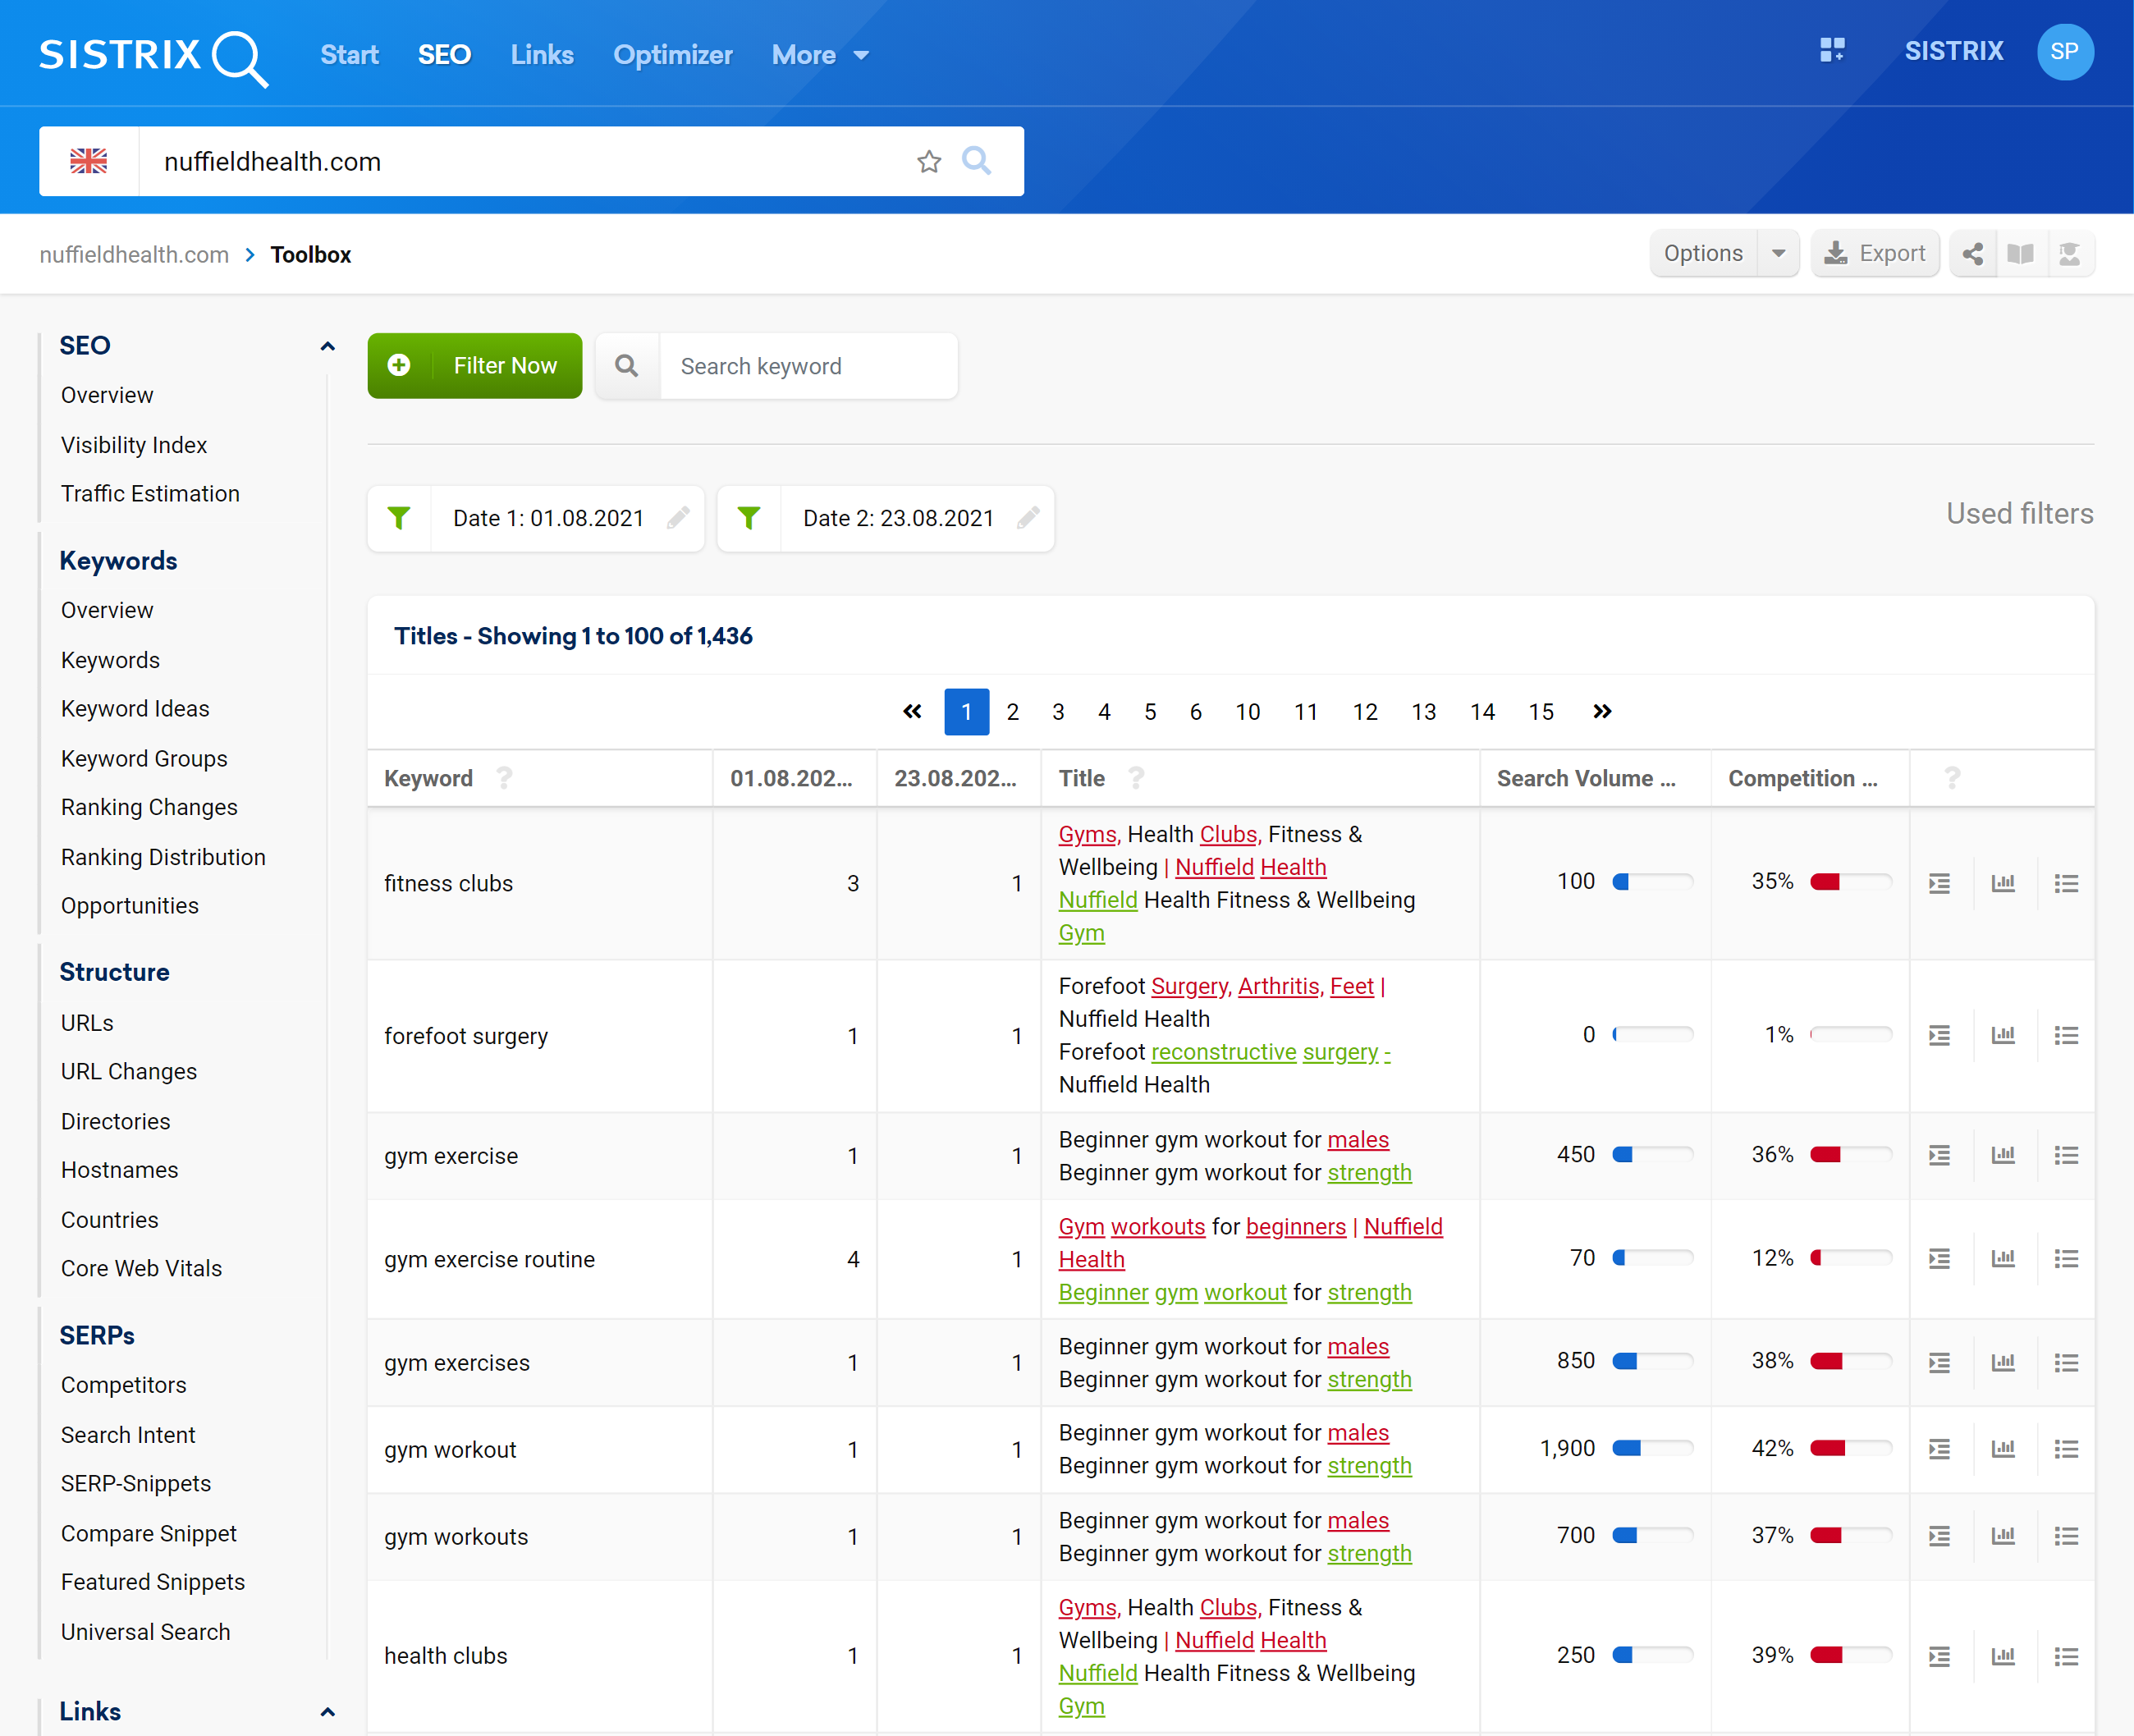Click the green Filter Now button
The height and width of the screenshot is (1736, 2134).
(475, 366)
